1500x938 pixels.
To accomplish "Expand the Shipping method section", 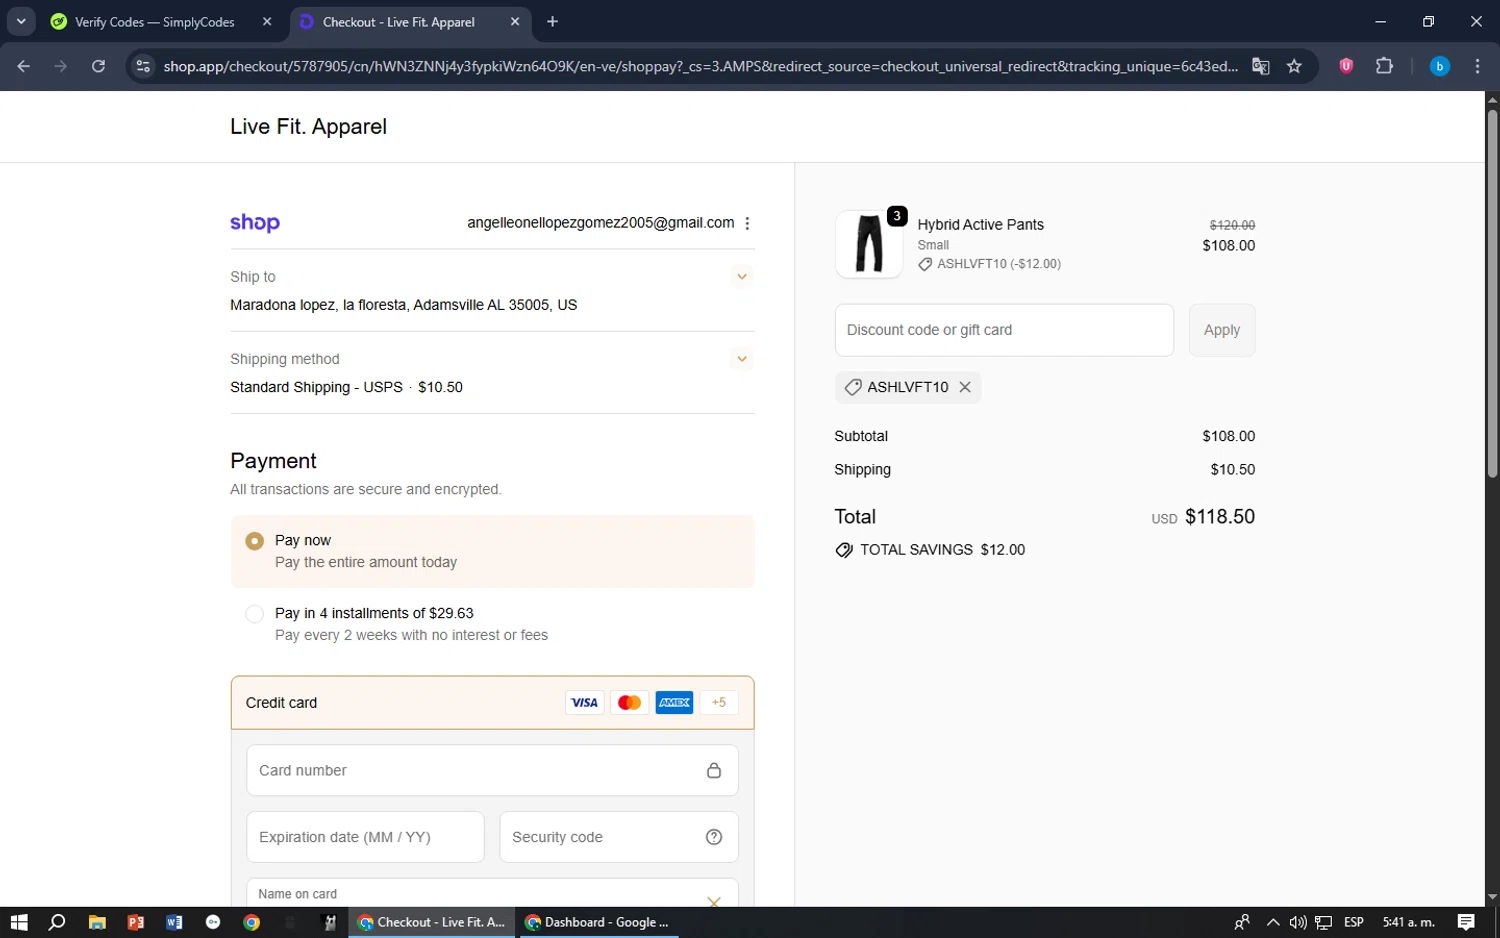I will pos(742,359).
